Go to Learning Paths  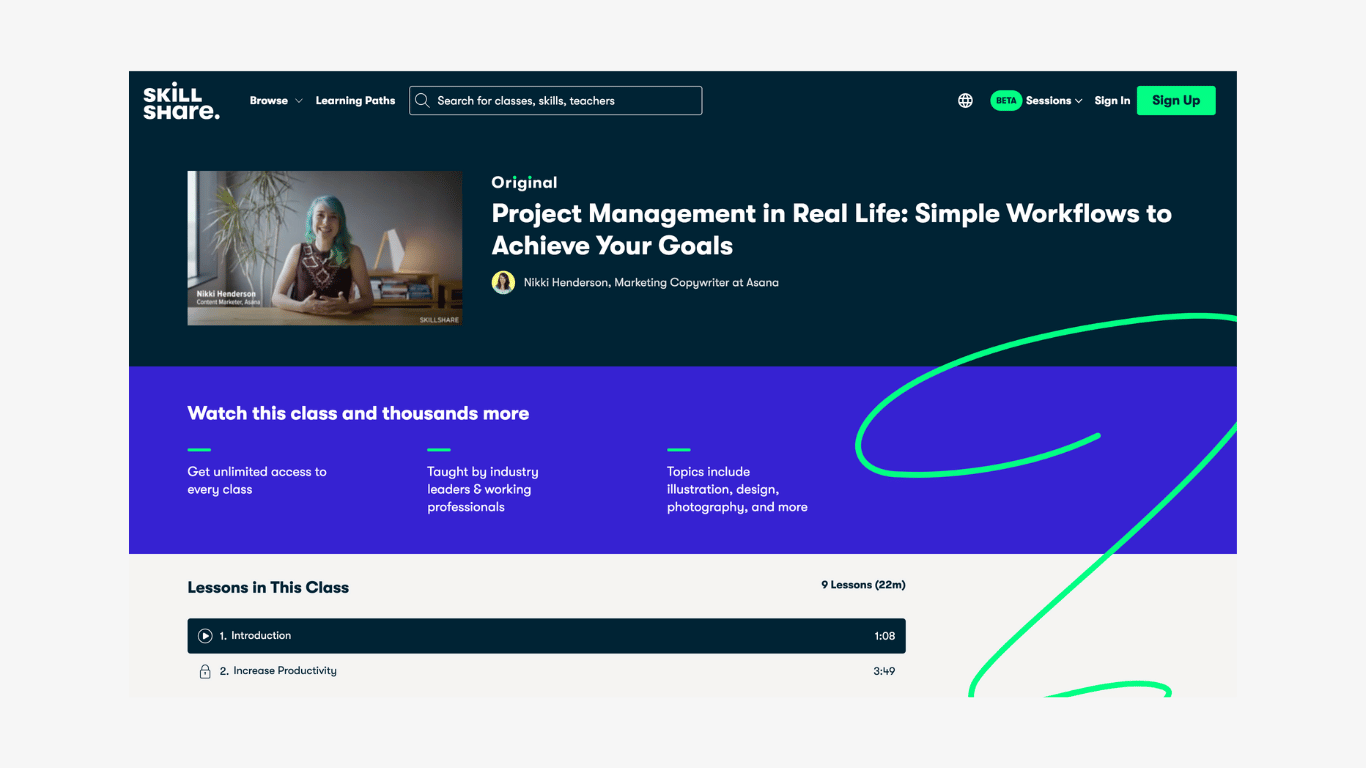click(355, 101)
